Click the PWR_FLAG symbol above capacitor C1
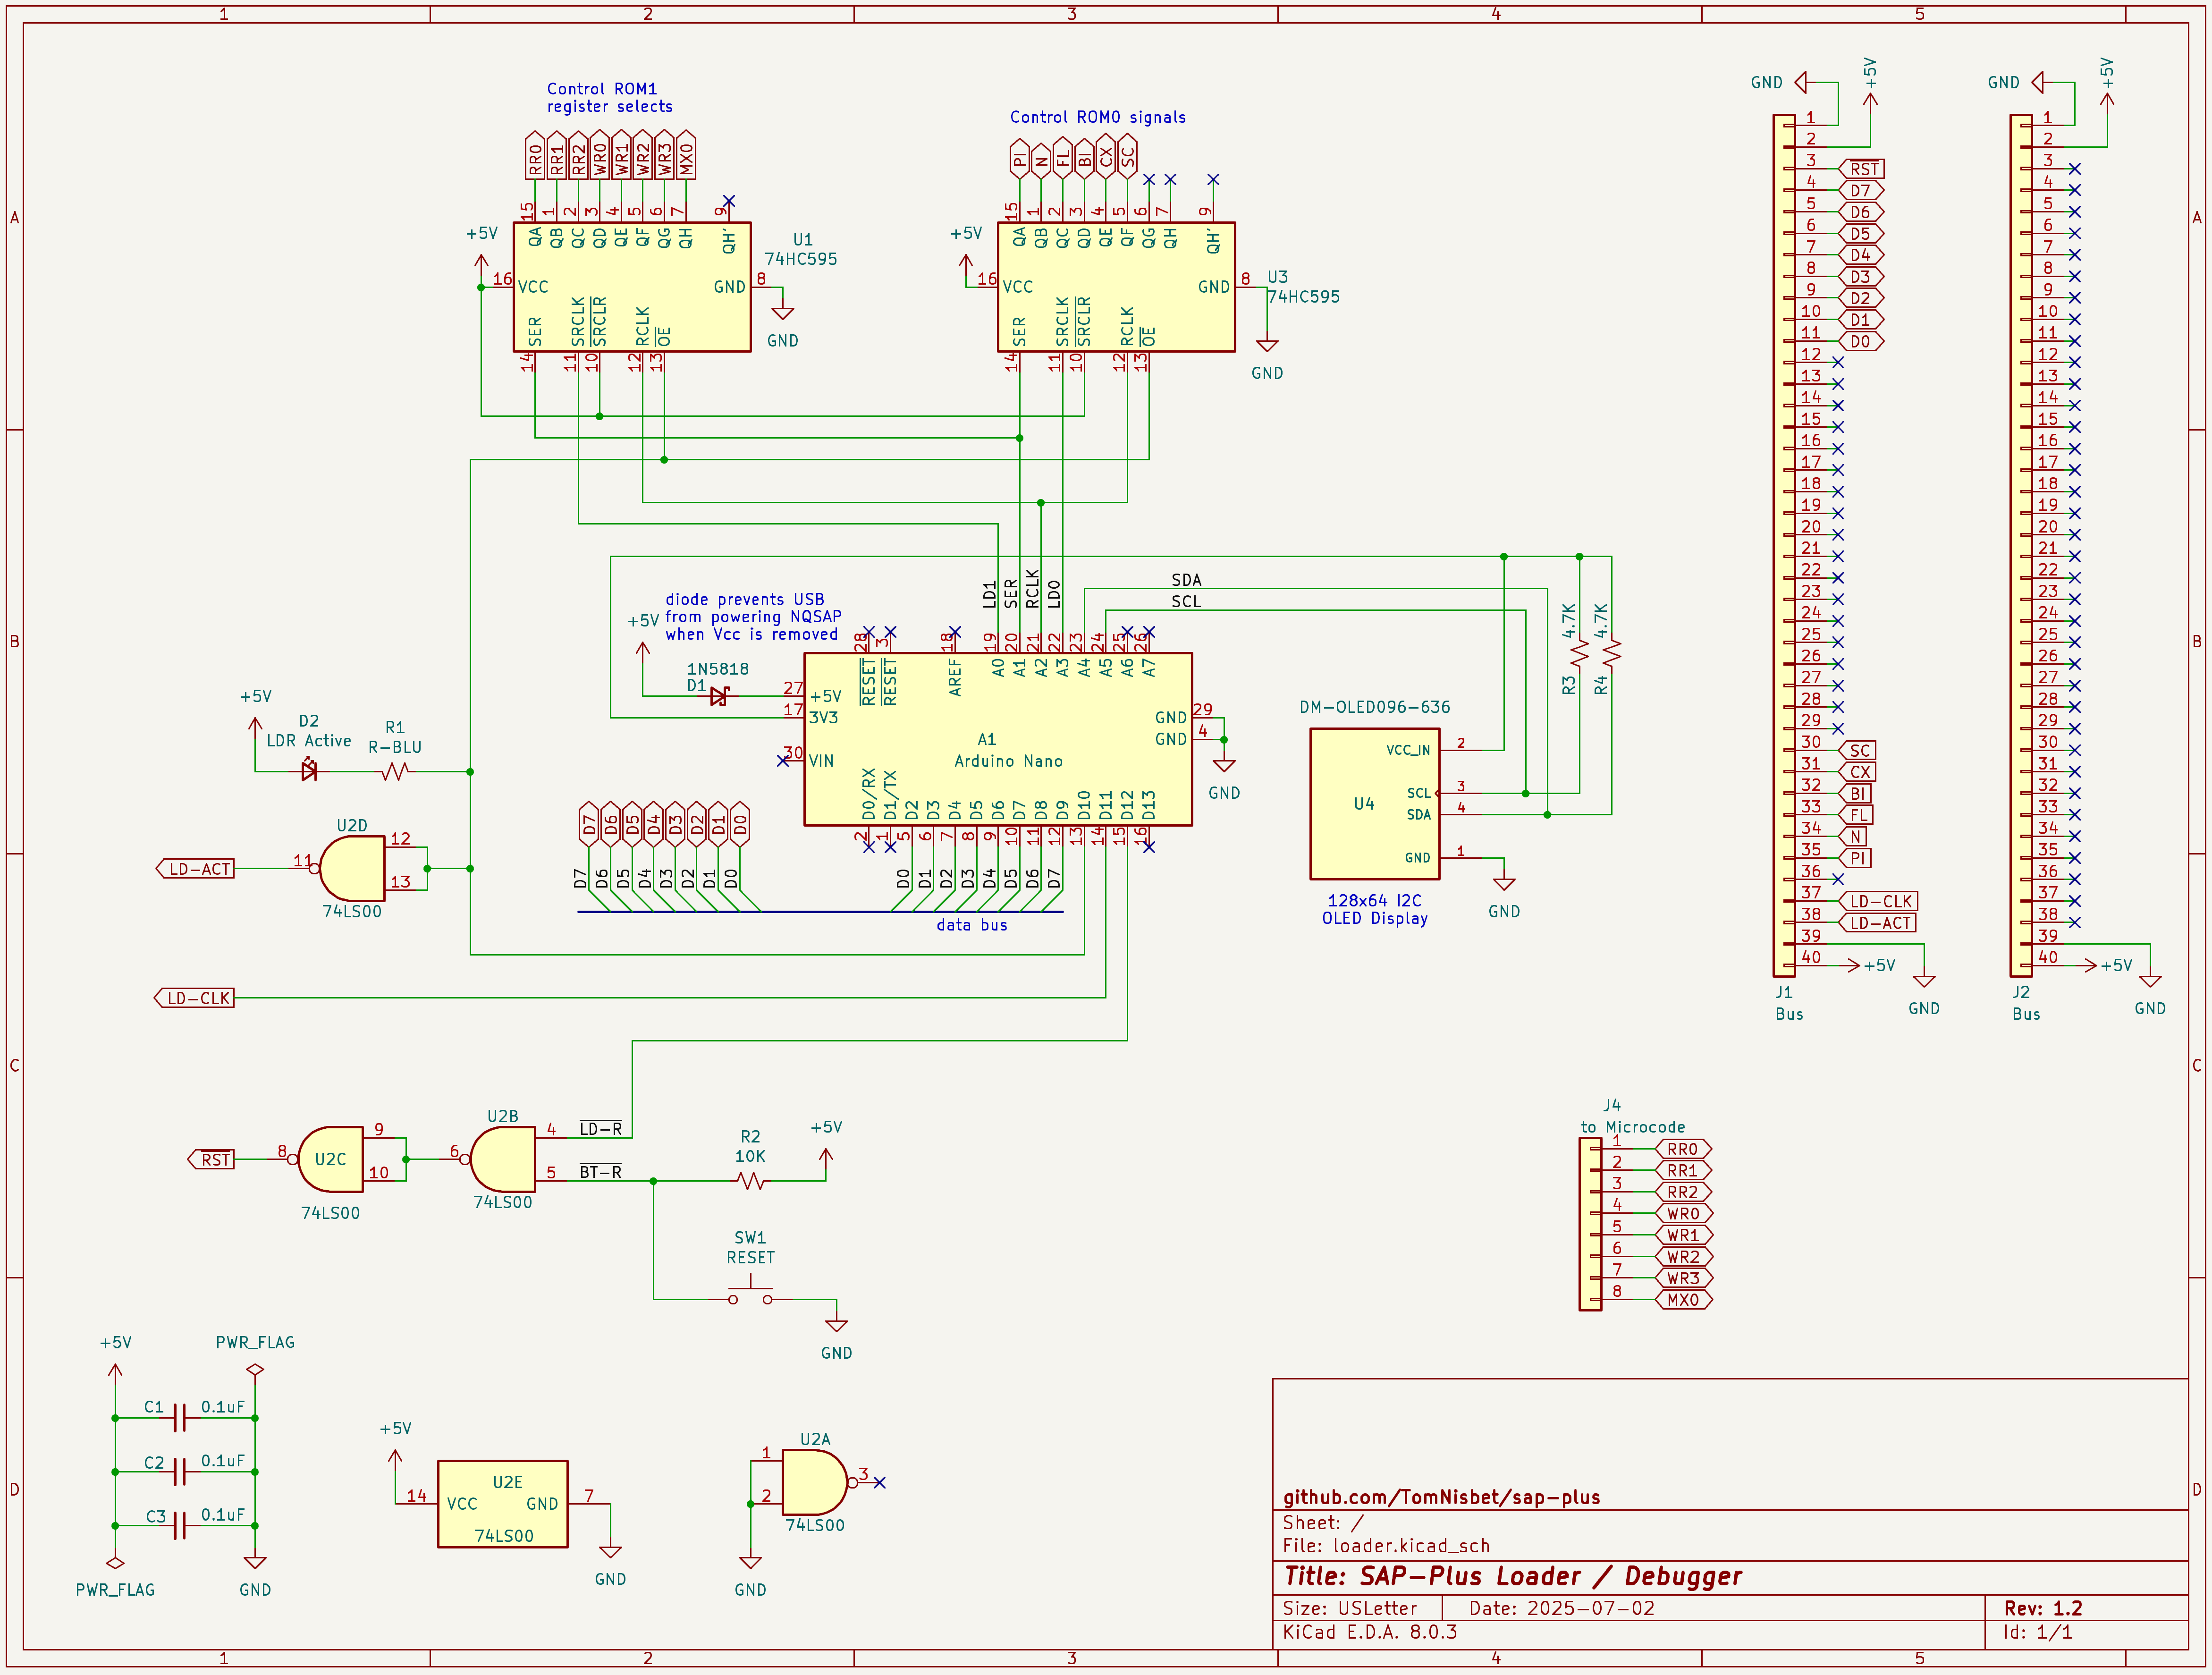The image size is (2212, 1675). pyautogui.click(x=255, y=1370)
